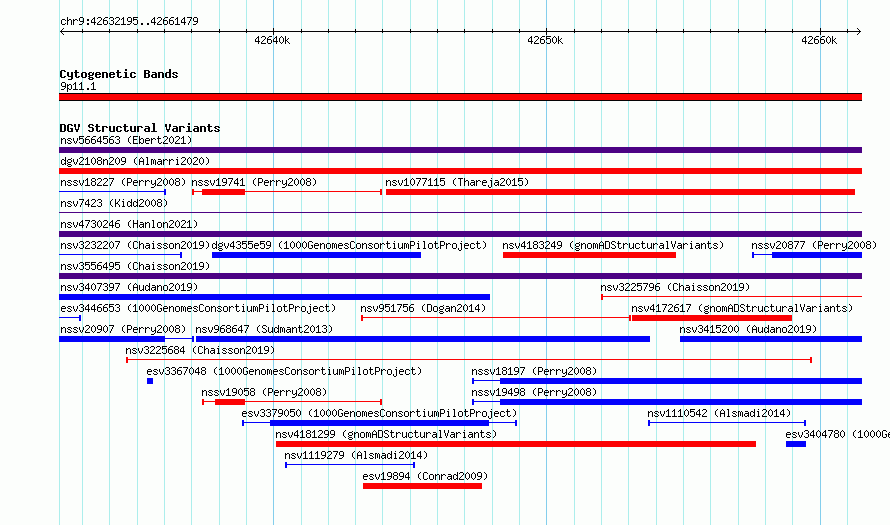Select the nssv19498 (Perry2008) label
Screen dimensions: 890x525
click(x=534, y=392)
